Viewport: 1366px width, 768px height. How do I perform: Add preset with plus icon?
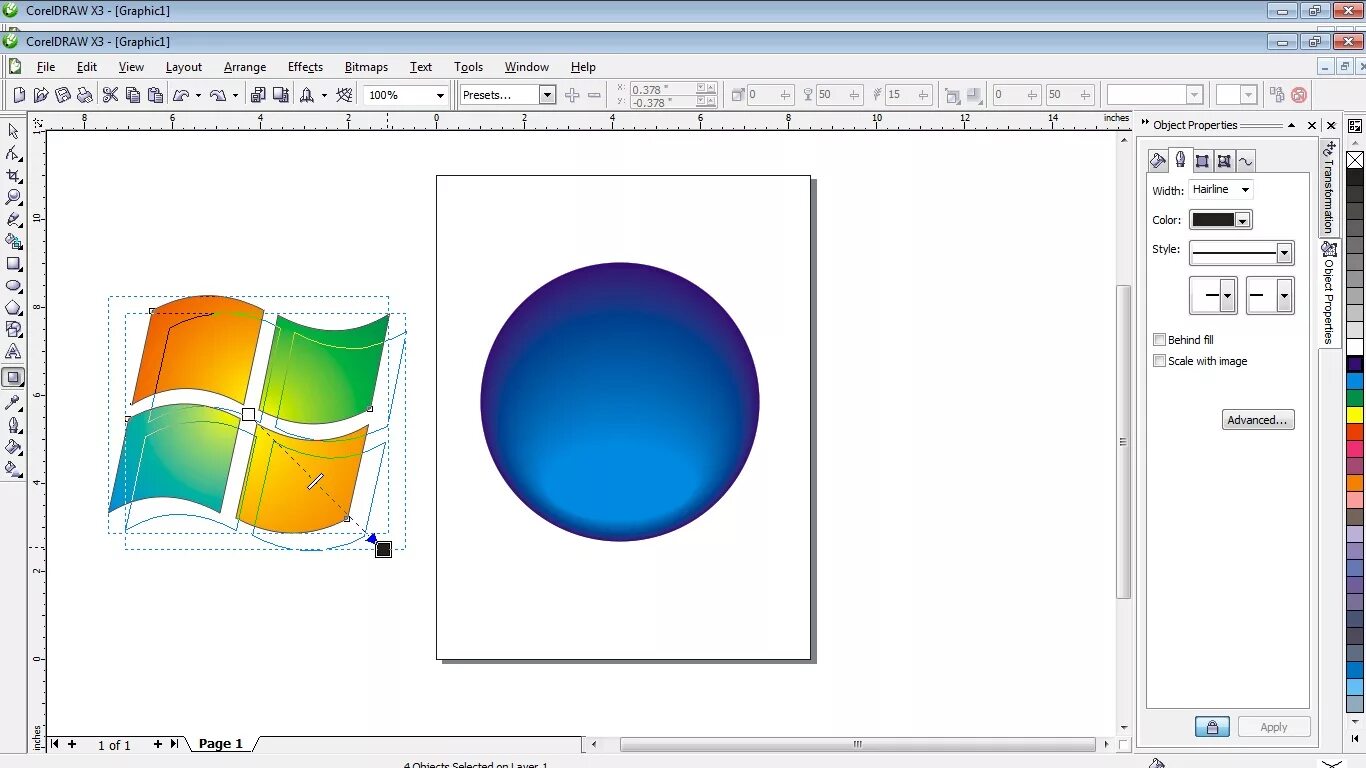click(x=572, y=95)
